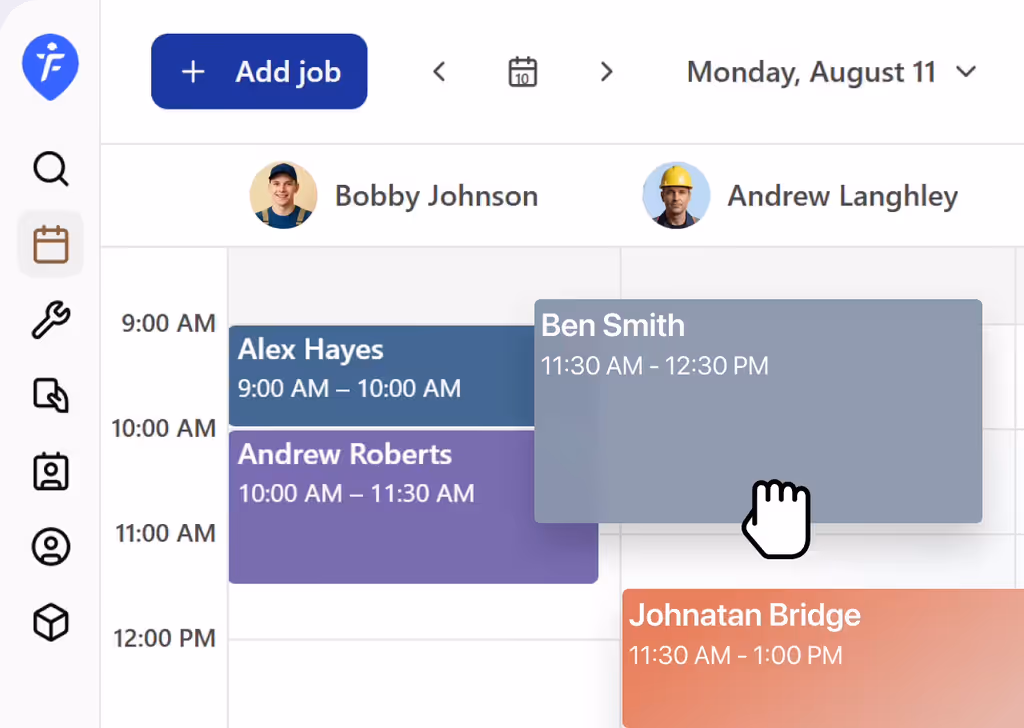Open the wrench jobs icon in sidebar

(x=50, y=320)
